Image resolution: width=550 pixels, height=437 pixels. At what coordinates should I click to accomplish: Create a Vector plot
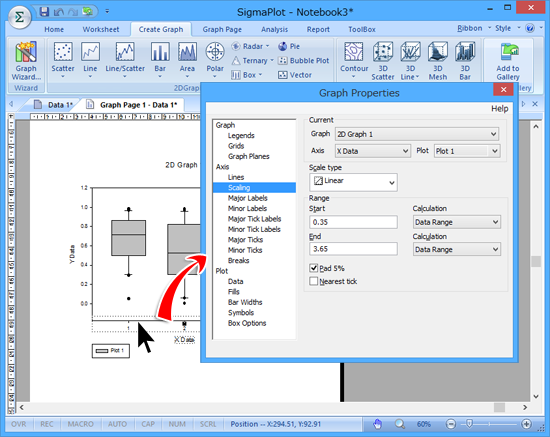pos(295,75)
